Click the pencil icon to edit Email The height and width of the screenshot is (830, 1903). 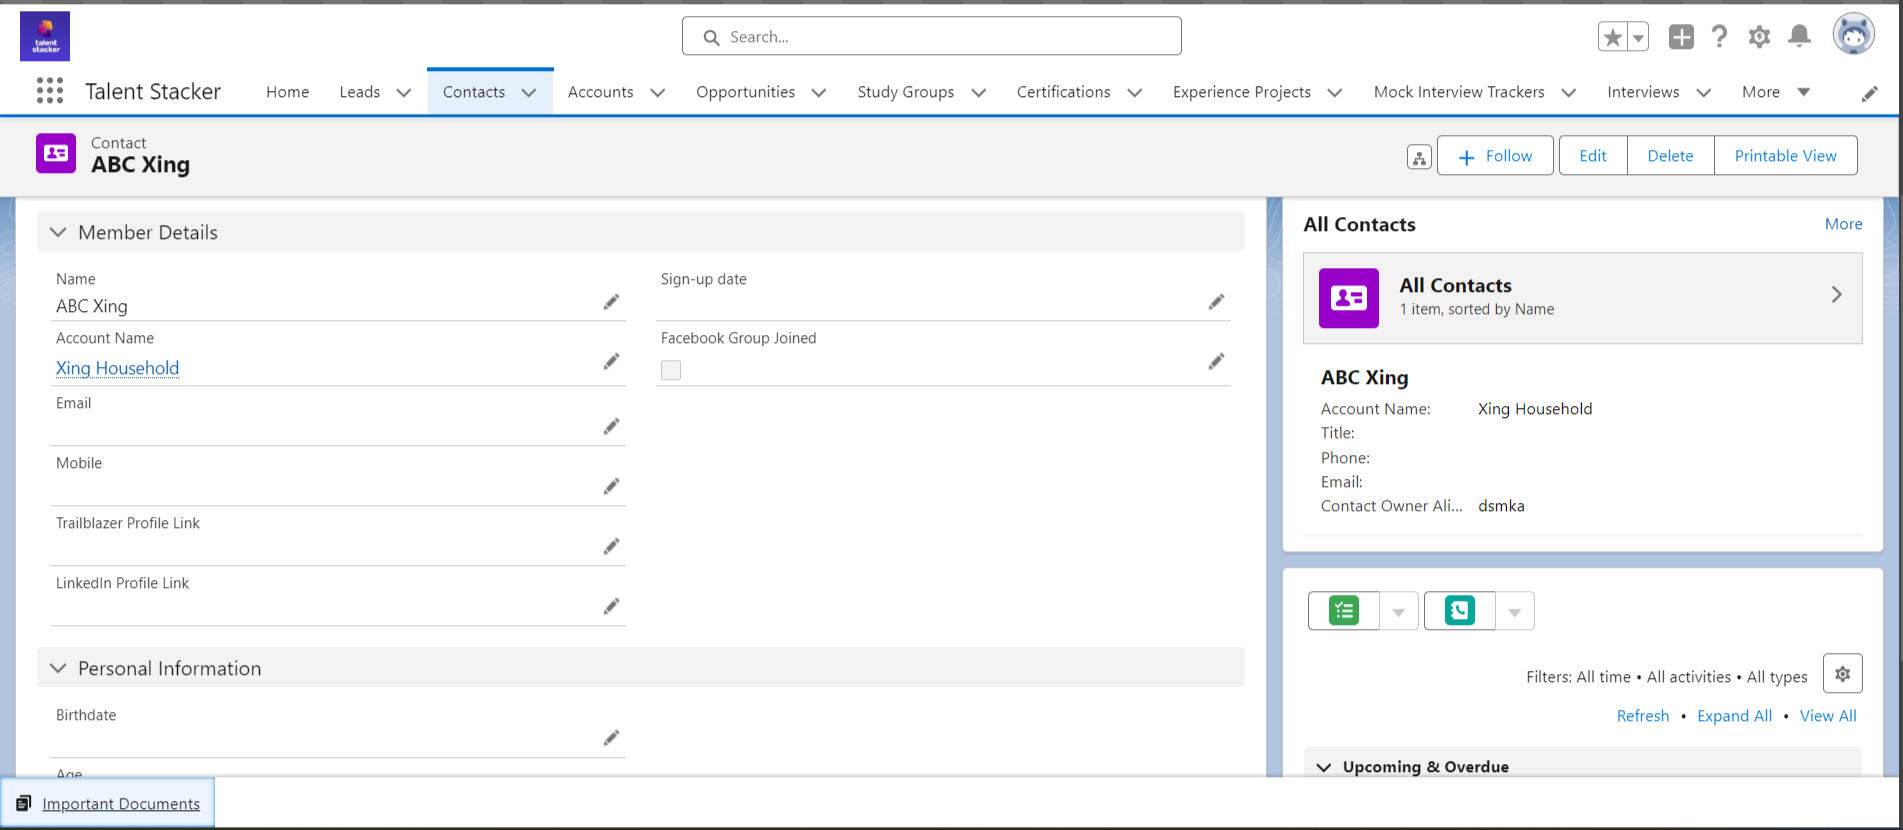pos(611,427)
